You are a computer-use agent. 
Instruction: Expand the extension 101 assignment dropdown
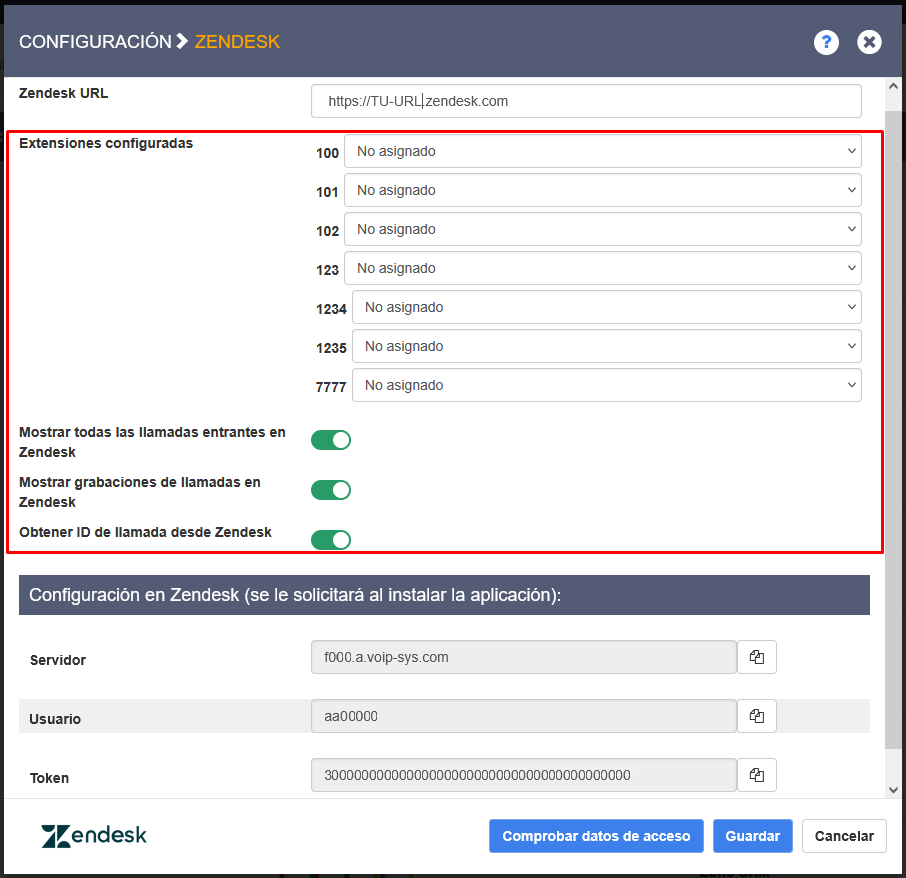pos(602,190)
